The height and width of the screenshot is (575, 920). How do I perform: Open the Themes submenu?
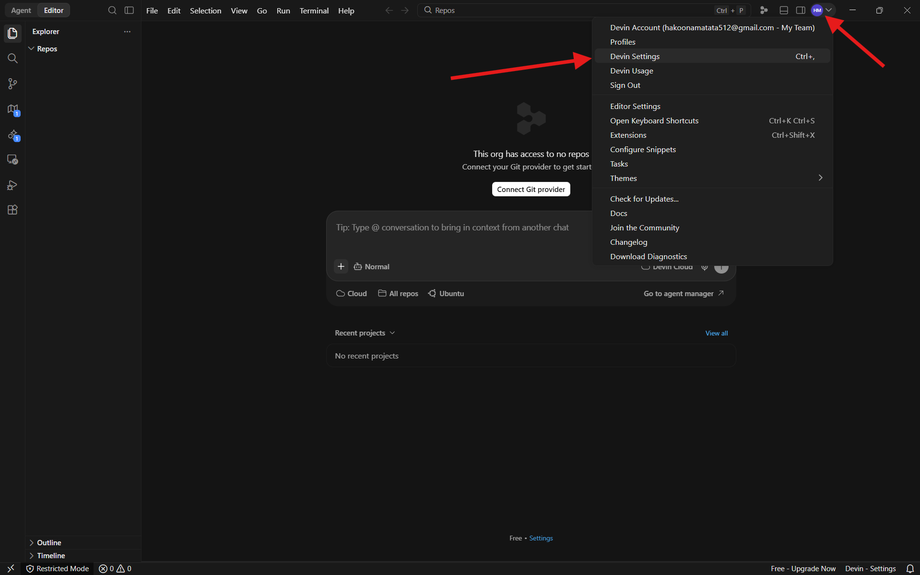tap(712, 178)
